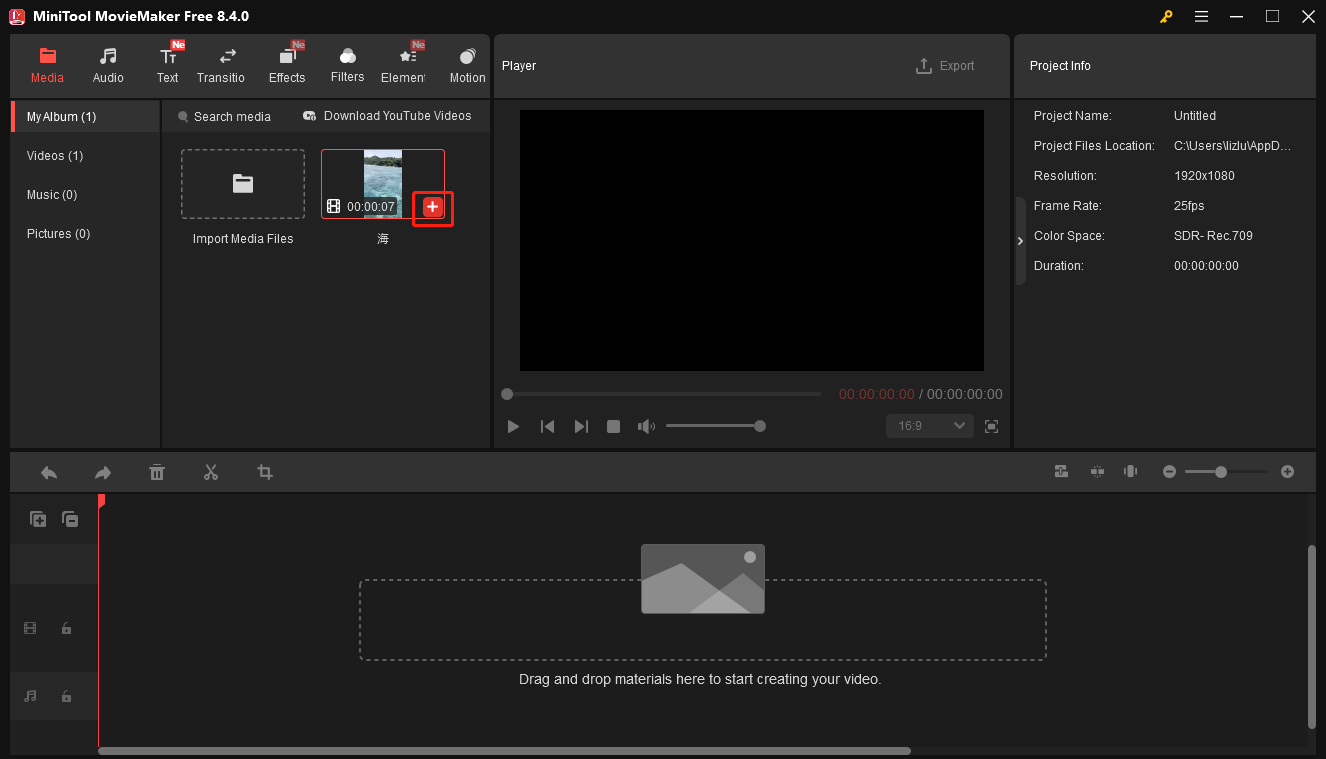
Task: Open the Filters library
Action: pos(347,62)
